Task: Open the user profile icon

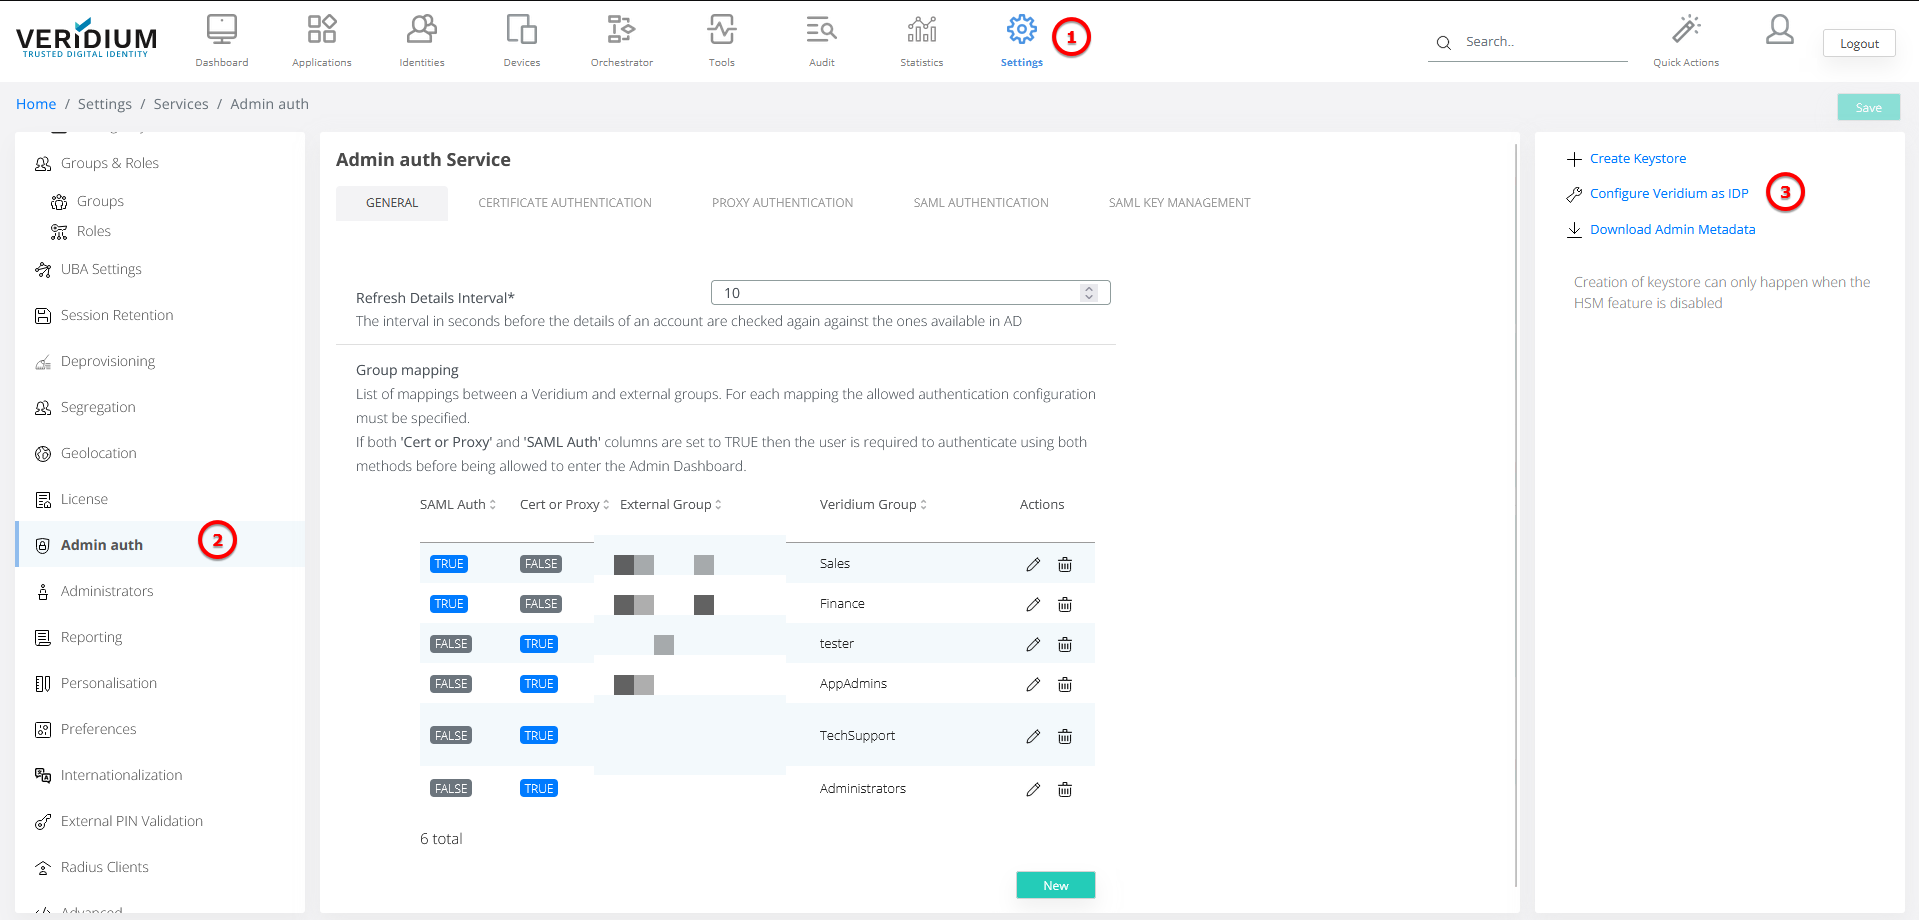Action: point(1779,30)
